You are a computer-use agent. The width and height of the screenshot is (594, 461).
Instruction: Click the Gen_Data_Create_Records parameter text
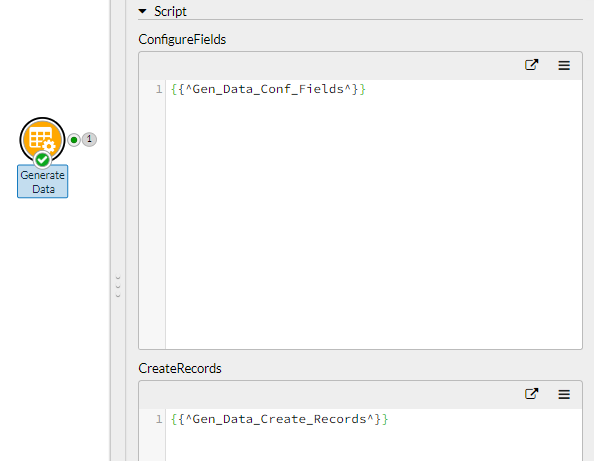pyautogui.click(x=280, y=419)
